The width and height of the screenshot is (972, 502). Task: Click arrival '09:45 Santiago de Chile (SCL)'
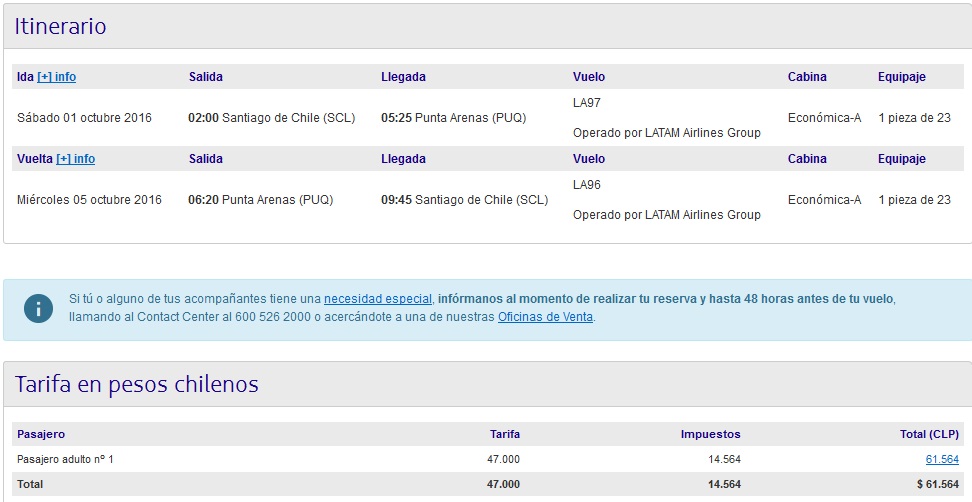point(464,200)
